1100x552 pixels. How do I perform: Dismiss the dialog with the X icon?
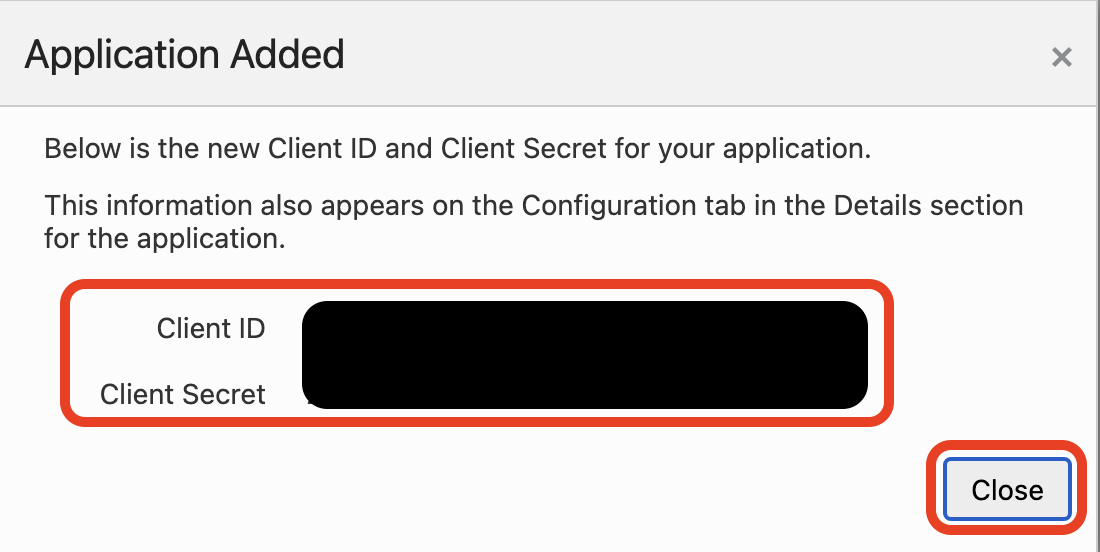click(x=1061, y=57)
